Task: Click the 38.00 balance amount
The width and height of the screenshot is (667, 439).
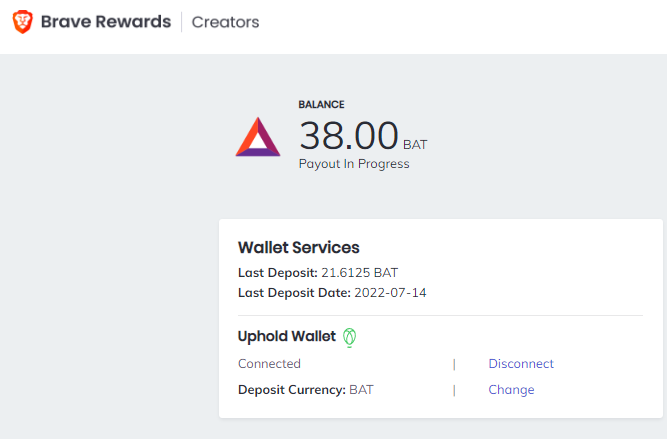Action: pyautogui.click(x=349, y=136)
